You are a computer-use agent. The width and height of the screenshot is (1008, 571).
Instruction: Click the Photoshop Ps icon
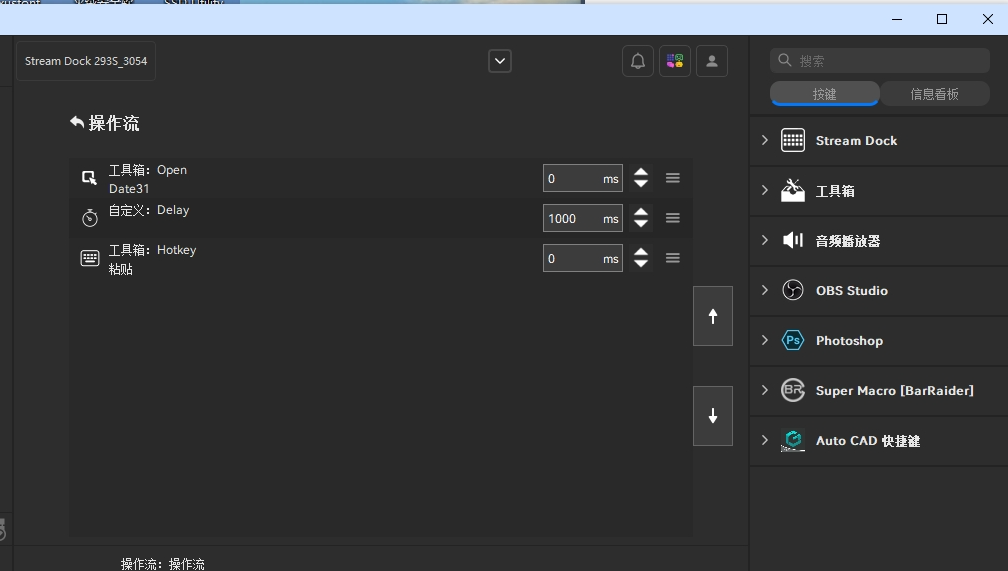pyautogui.click(x=793, y=341)
